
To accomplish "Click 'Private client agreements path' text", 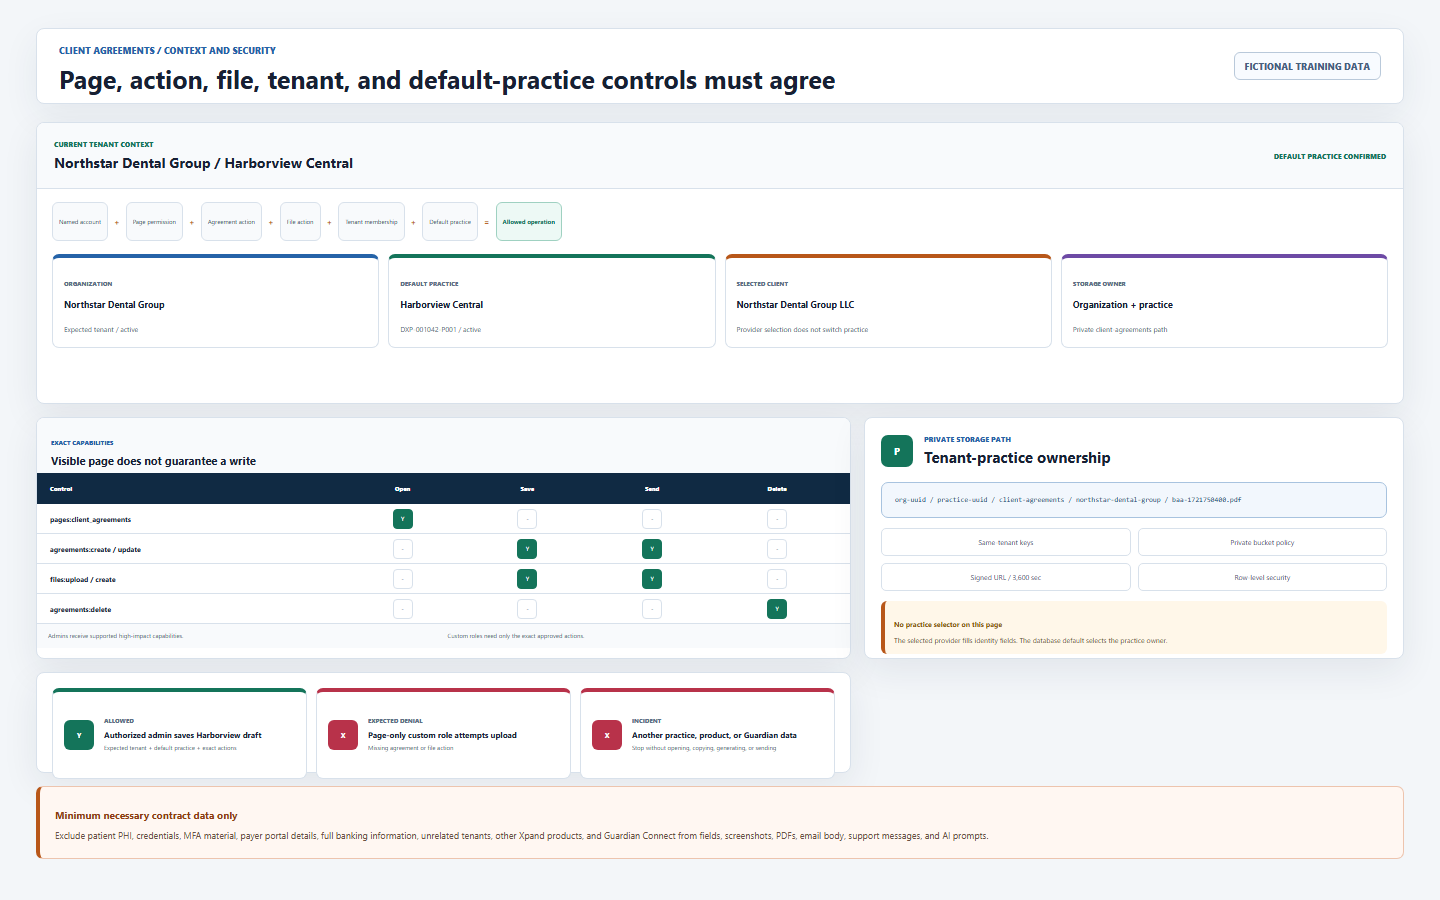I will pos(1120,330).
